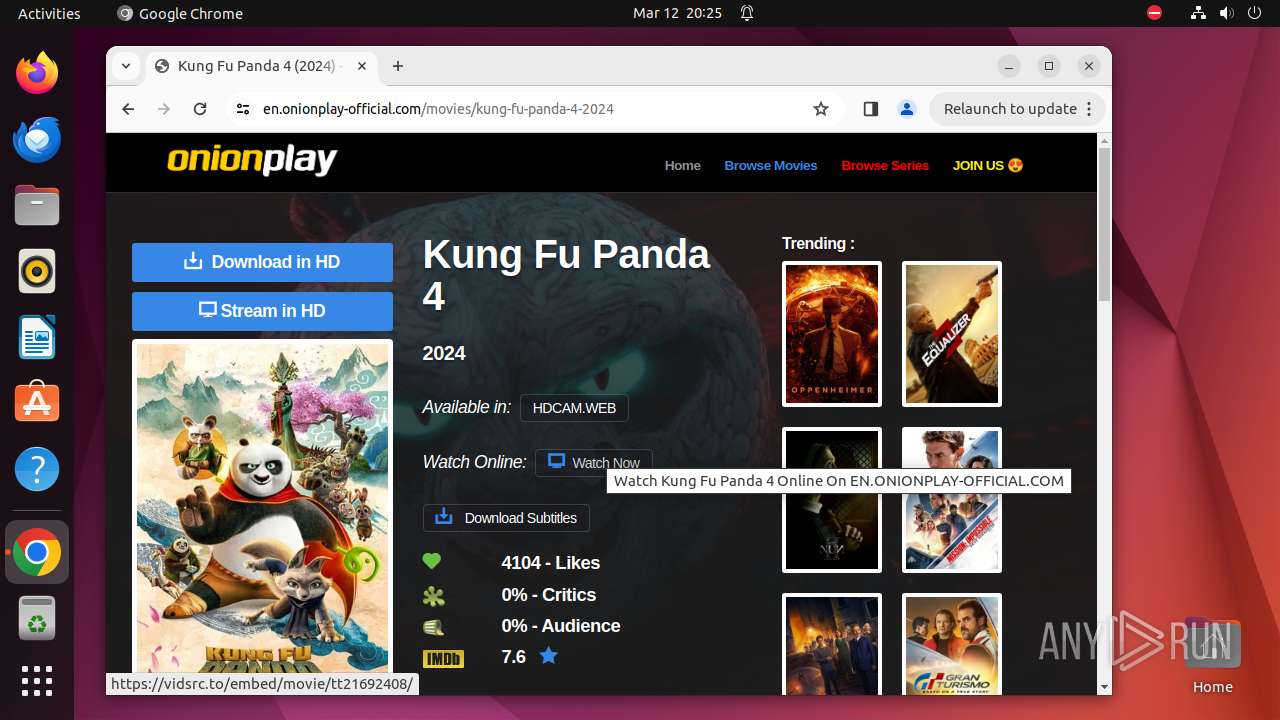Open Chrome three-dot menu
This screenshot has width=1280, height=720.
tap(1090, 109)
